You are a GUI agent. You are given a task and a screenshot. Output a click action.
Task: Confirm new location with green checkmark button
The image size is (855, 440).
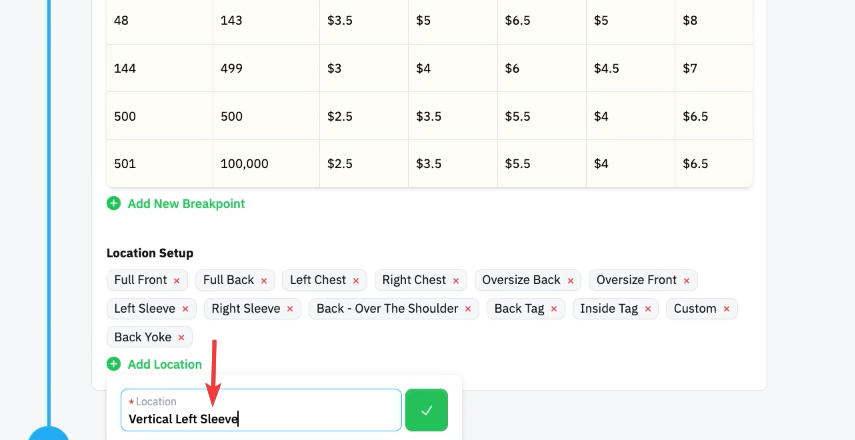coord(426,410)
